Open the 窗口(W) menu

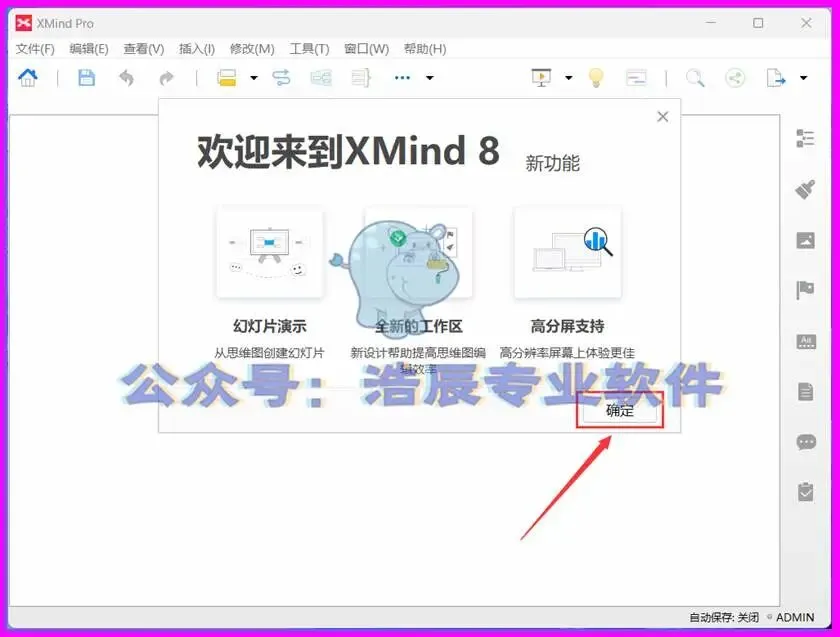tap(366, 49)
